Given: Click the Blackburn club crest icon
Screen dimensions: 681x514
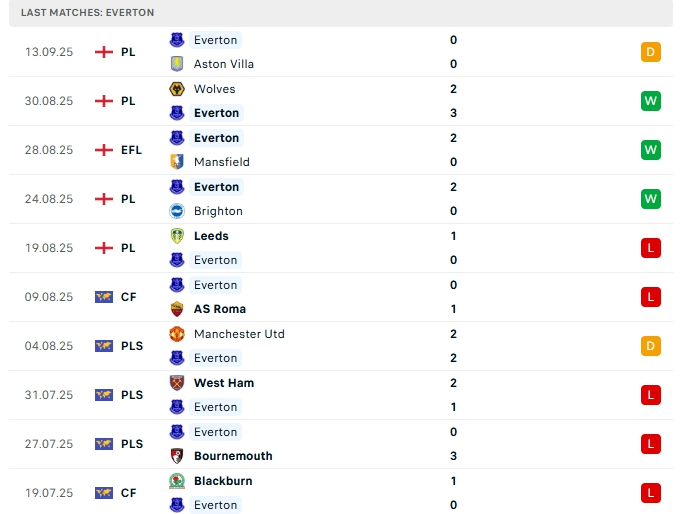Looking at the screenshot, I should [177, 481].
